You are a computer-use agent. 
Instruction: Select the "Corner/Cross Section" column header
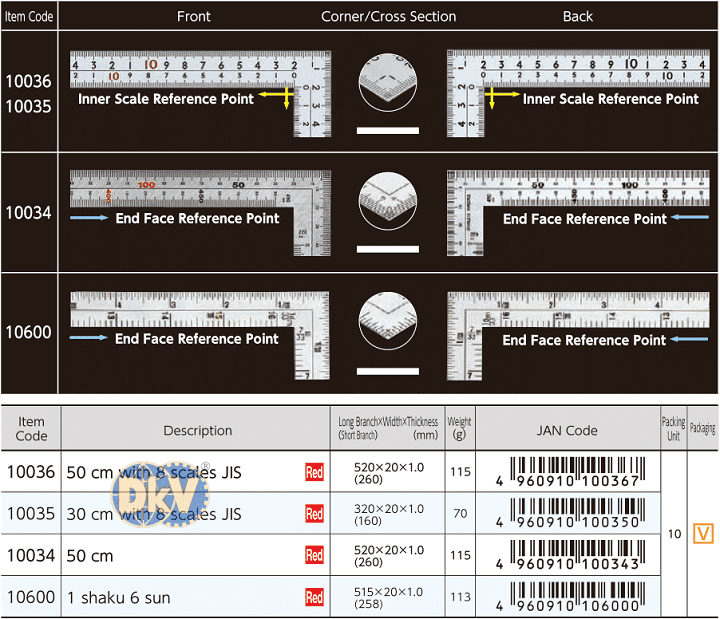(388, 16)
